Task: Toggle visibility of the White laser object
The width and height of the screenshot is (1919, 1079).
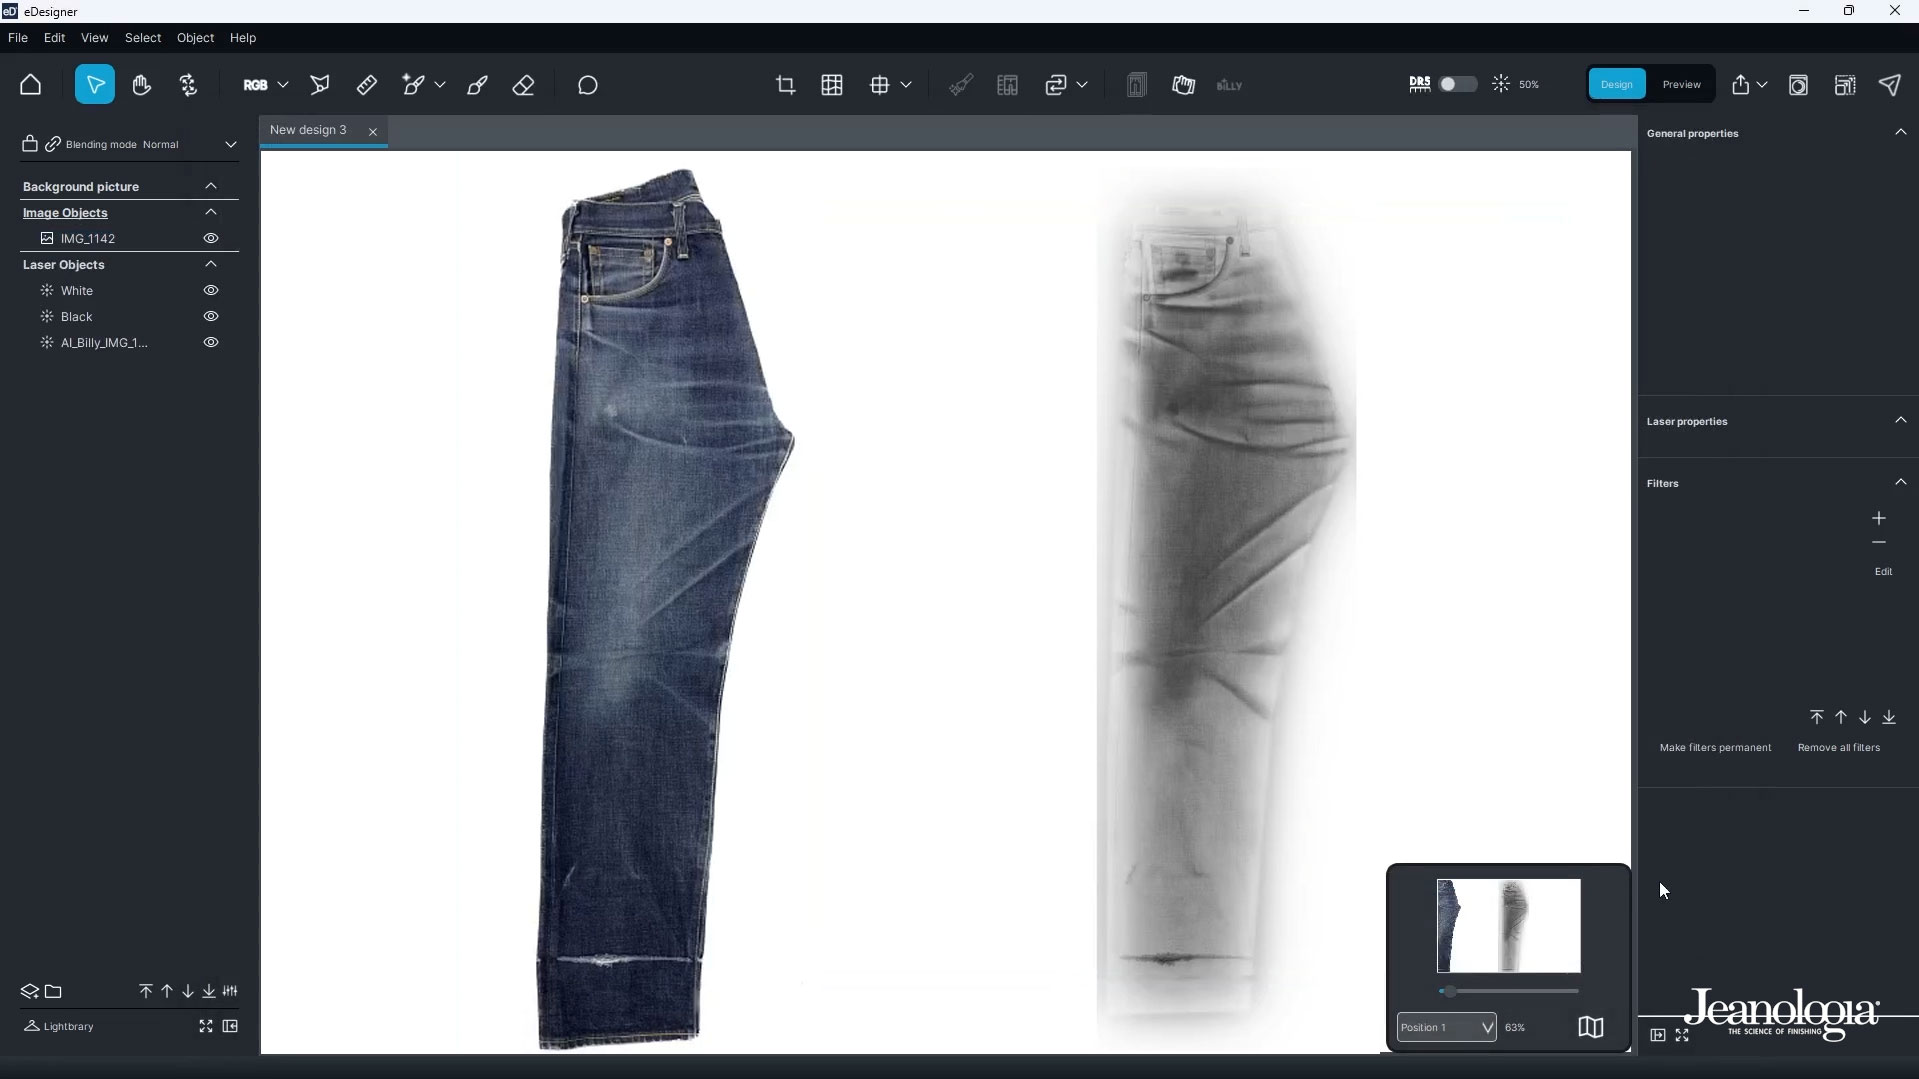Action: pyautogui.click(x=211, y=290)
